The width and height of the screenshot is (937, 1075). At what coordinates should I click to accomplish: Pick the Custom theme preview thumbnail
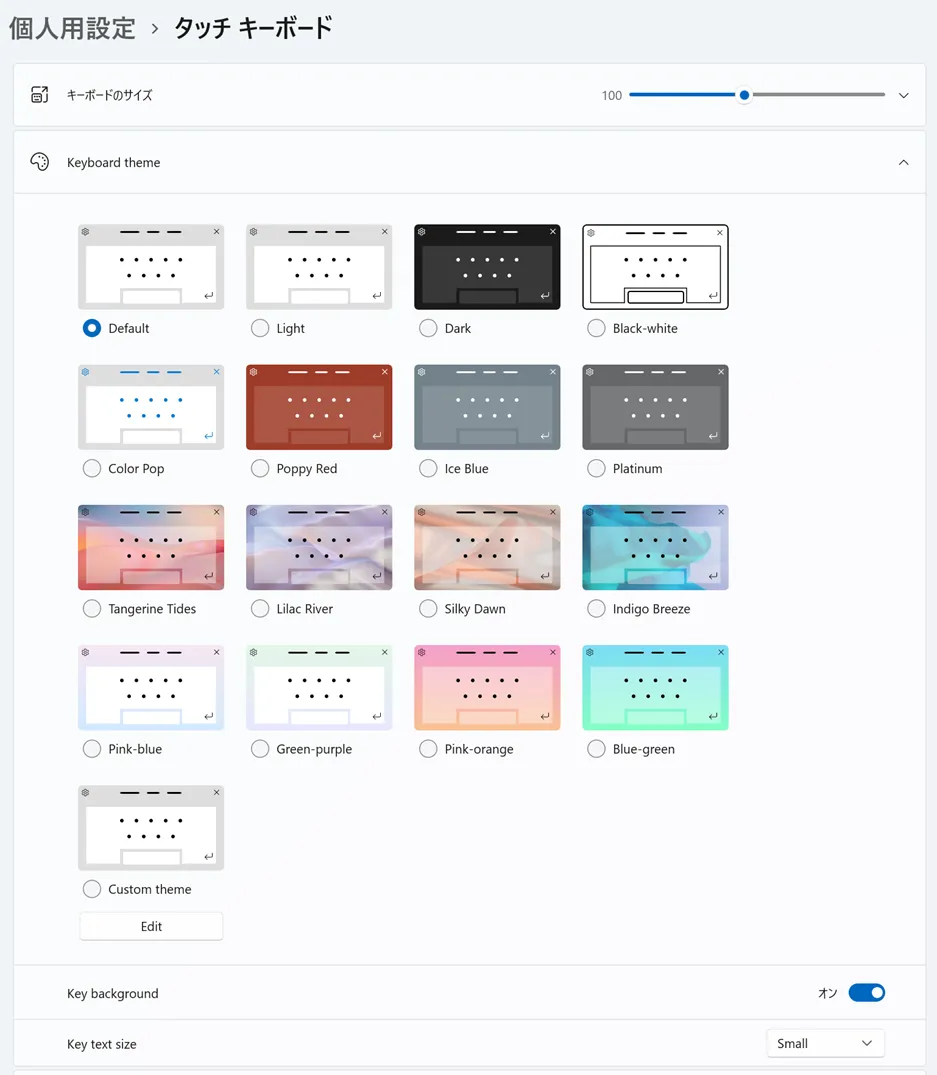pyautogui.click(x=151, y=828)
